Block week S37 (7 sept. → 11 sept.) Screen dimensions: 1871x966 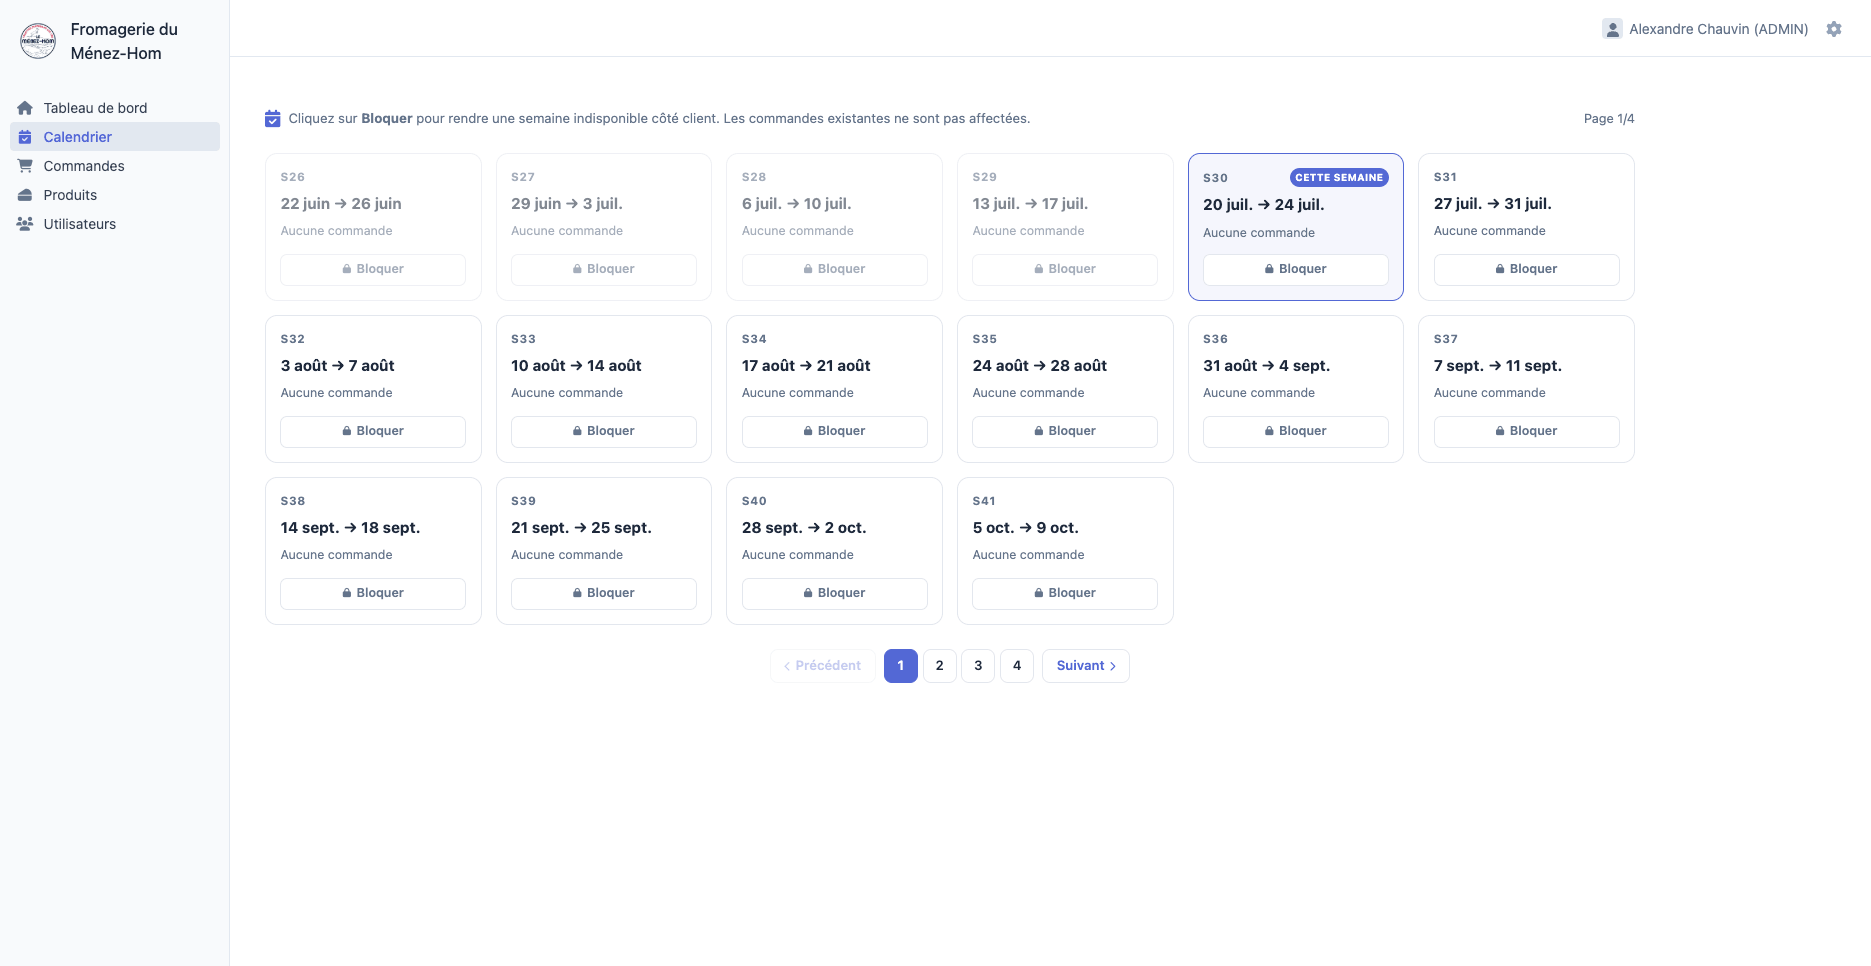[x=1527, y=431]
